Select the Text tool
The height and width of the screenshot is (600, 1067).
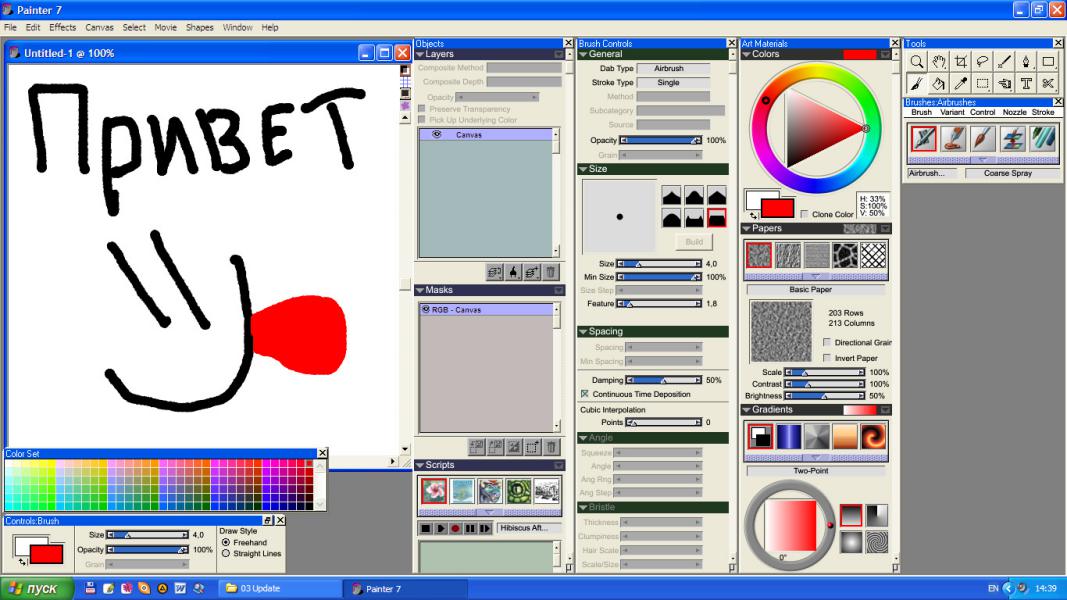tap(1026, 84)
